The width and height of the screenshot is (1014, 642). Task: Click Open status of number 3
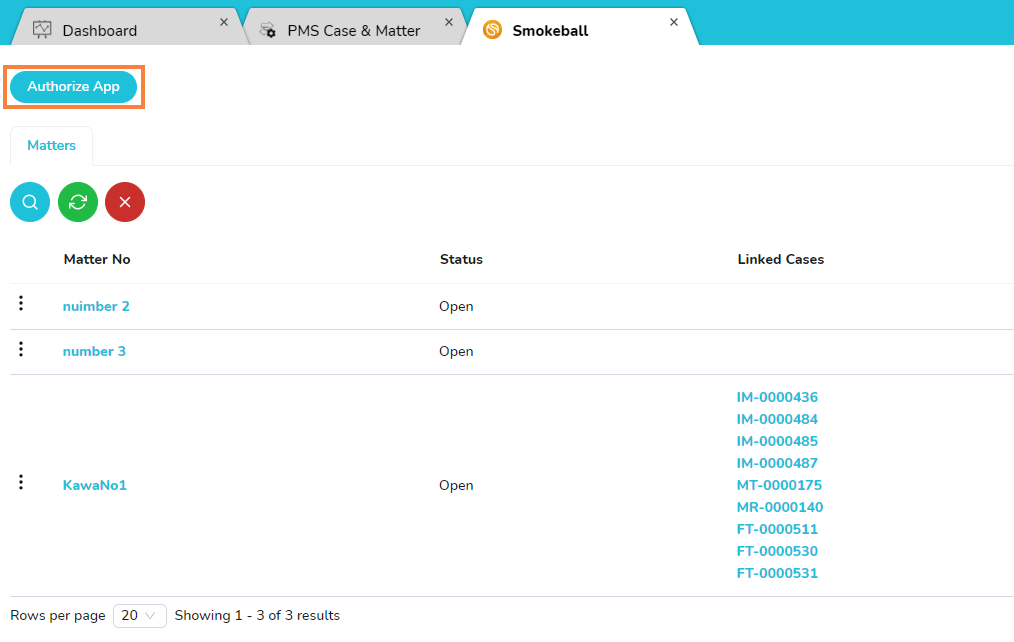point(456,352)
